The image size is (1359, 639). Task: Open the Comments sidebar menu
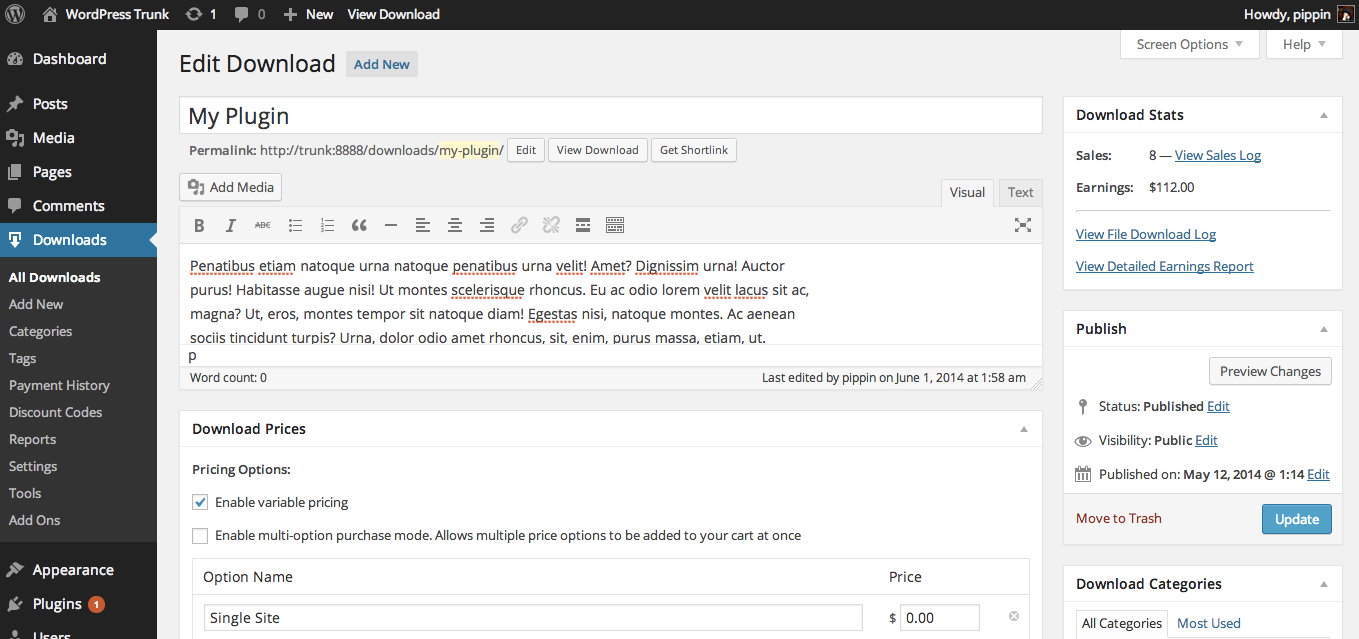pyautogui.click(x=78, y=206)
